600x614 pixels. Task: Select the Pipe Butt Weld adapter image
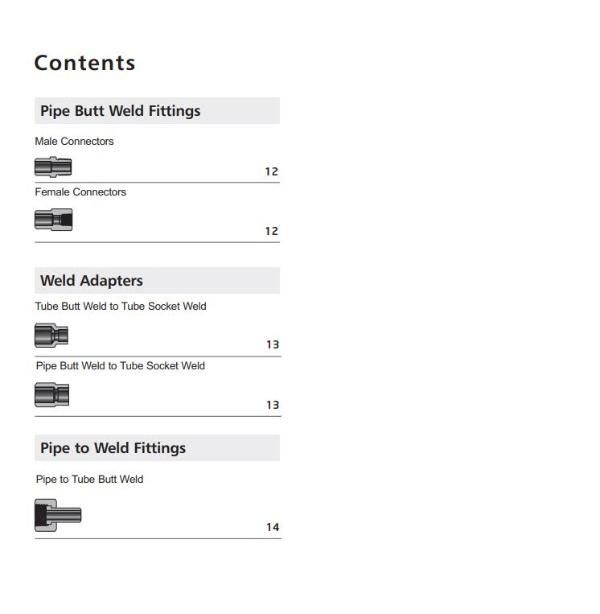(52, 395)
